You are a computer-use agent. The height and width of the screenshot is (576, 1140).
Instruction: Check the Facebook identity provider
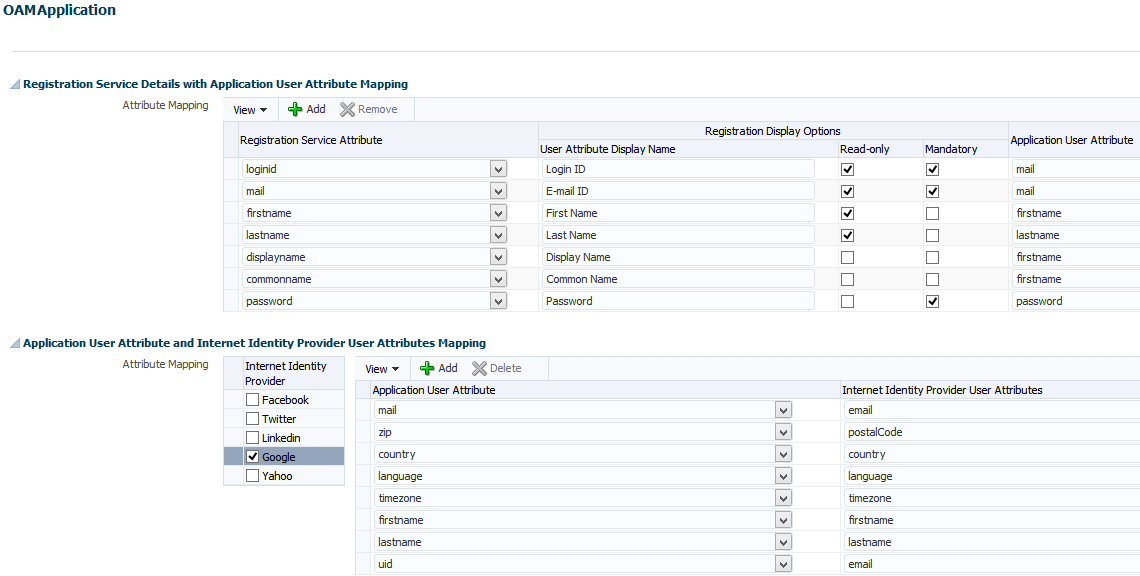252,399
